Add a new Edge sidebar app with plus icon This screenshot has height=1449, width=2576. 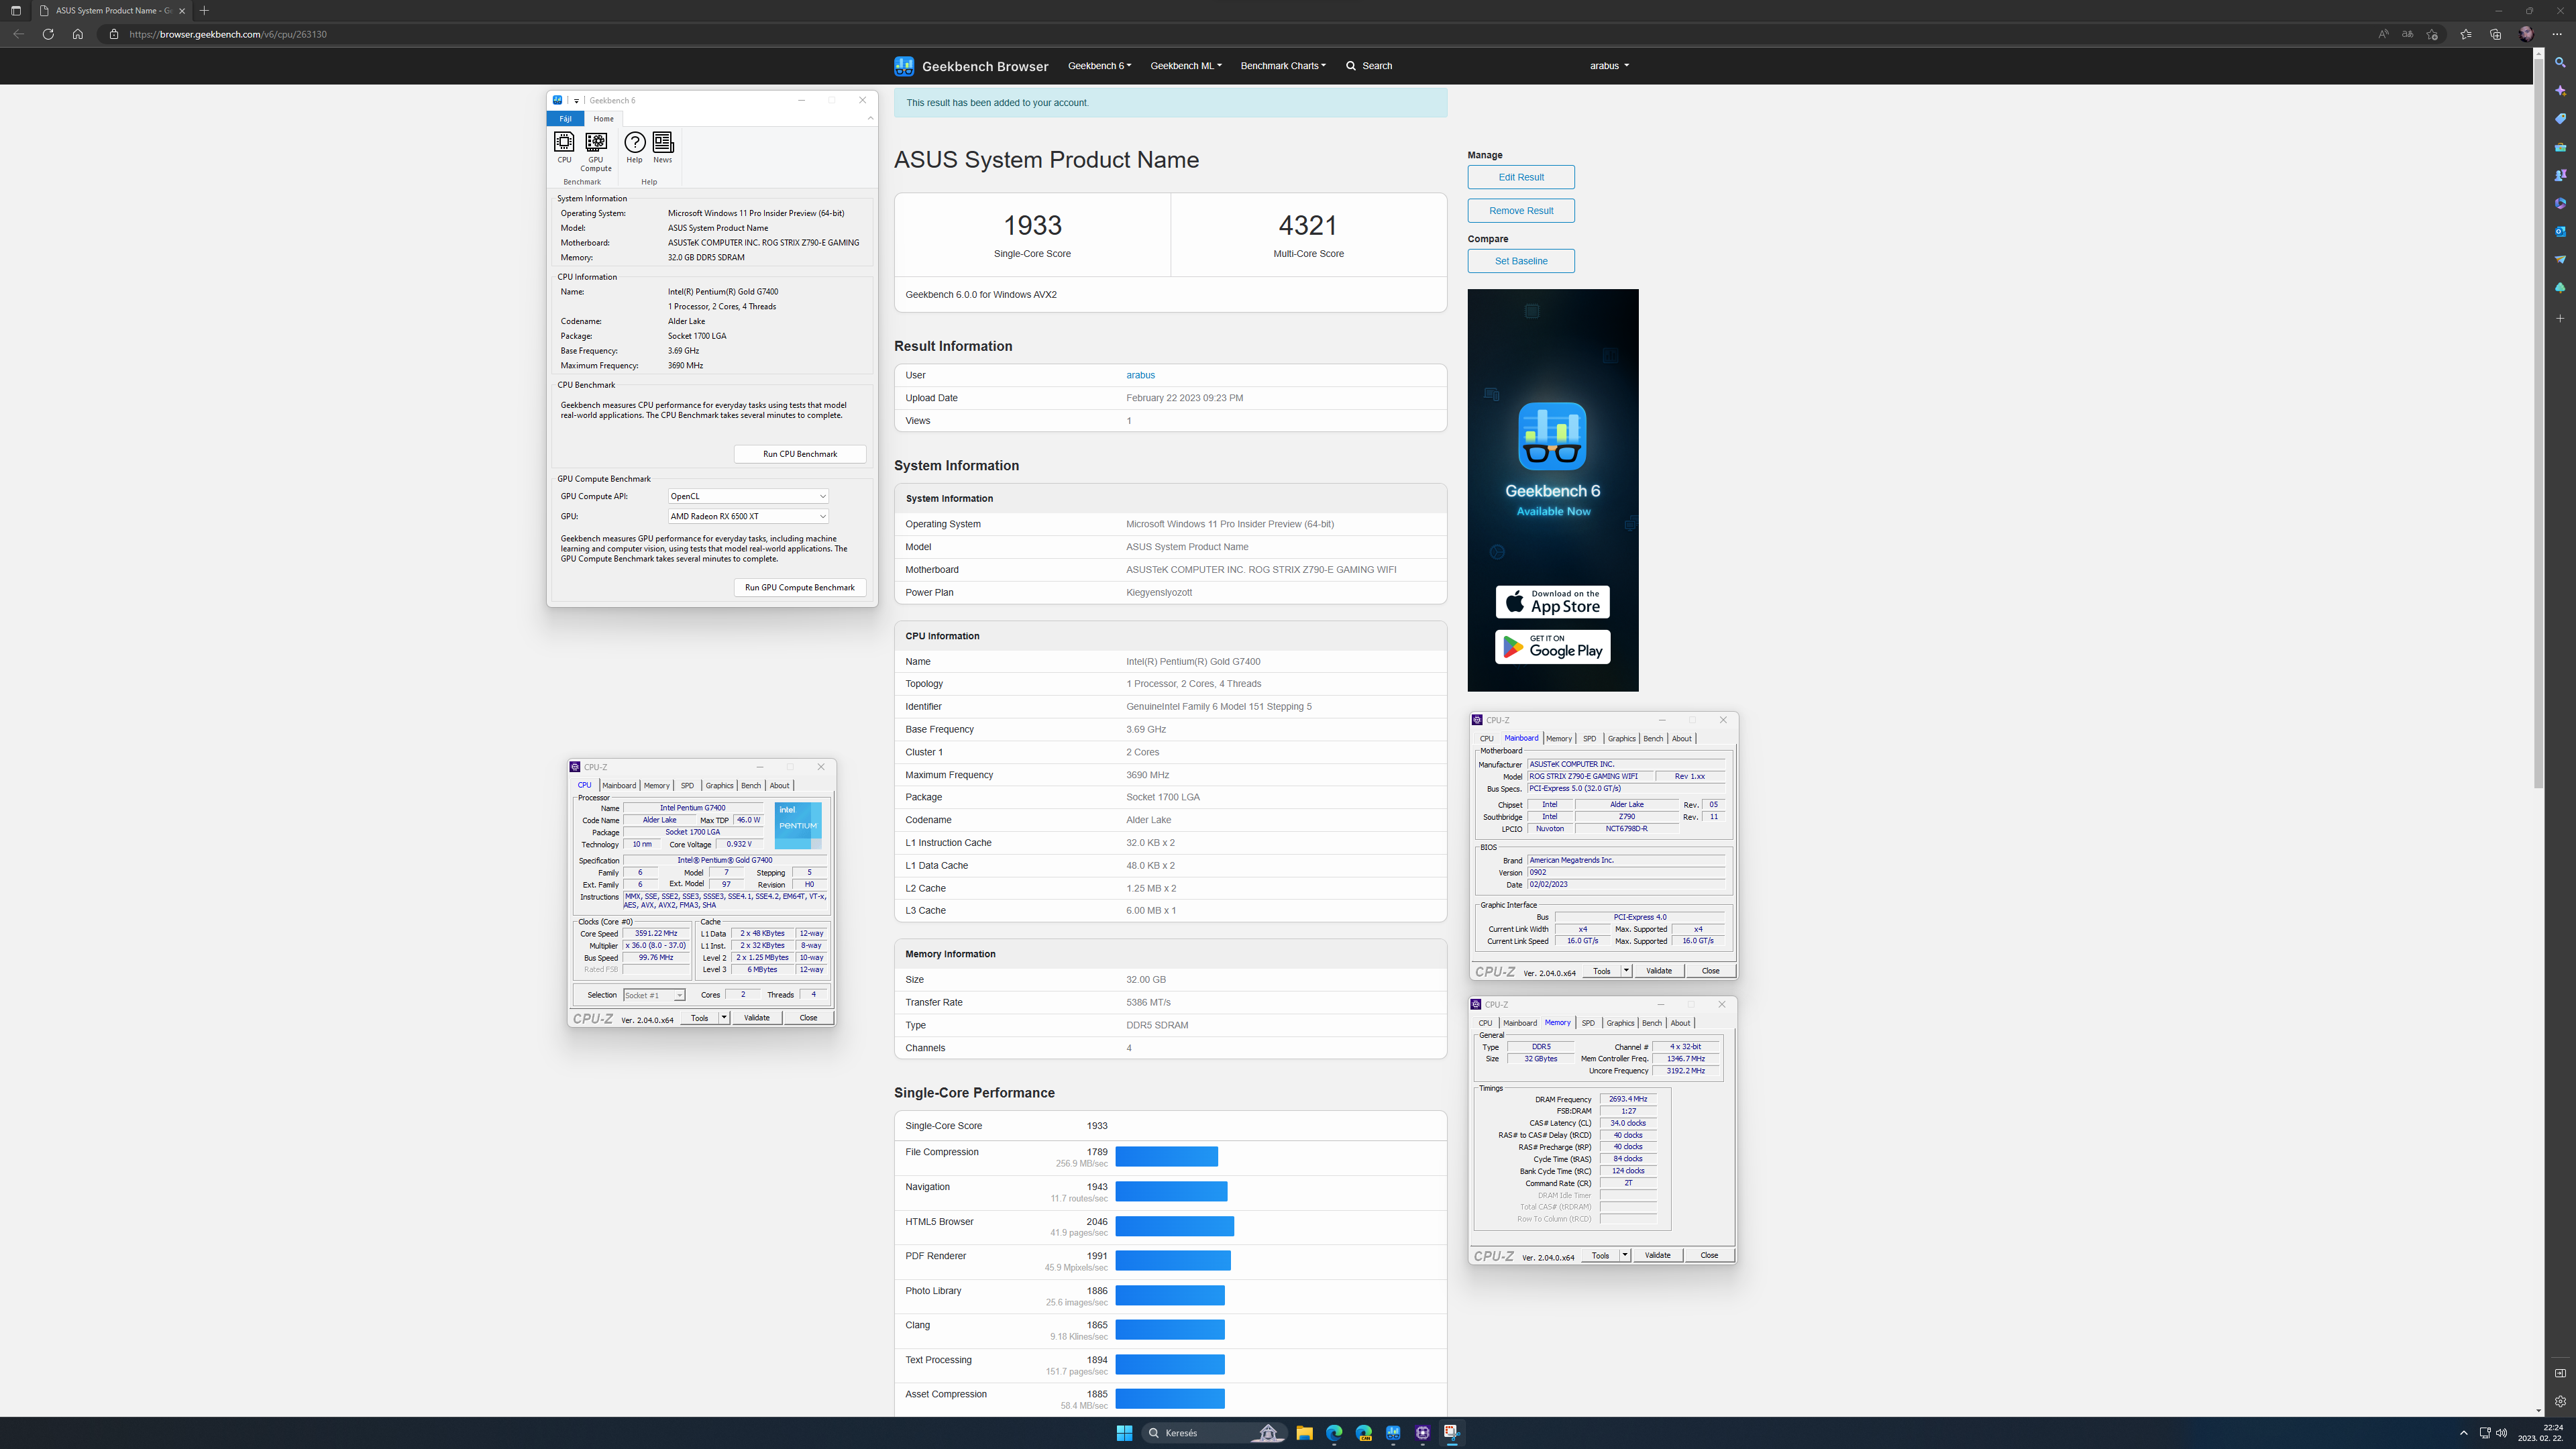click(2560, 318)
